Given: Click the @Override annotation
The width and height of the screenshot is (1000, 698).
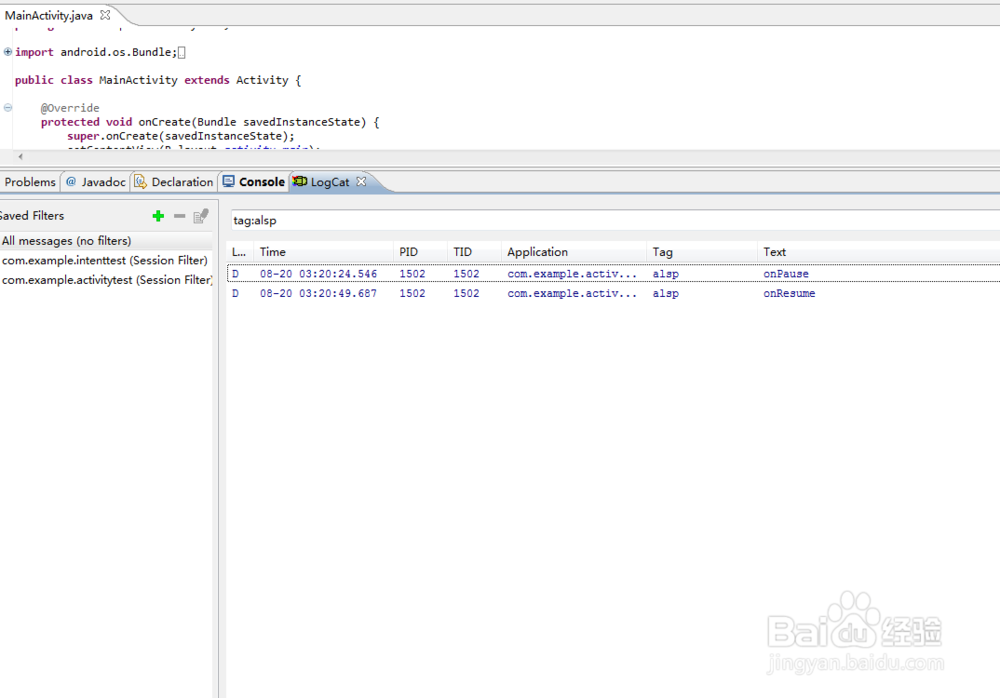Looking at the screenshot, I should pyautogui.click(x=70, y=108).
